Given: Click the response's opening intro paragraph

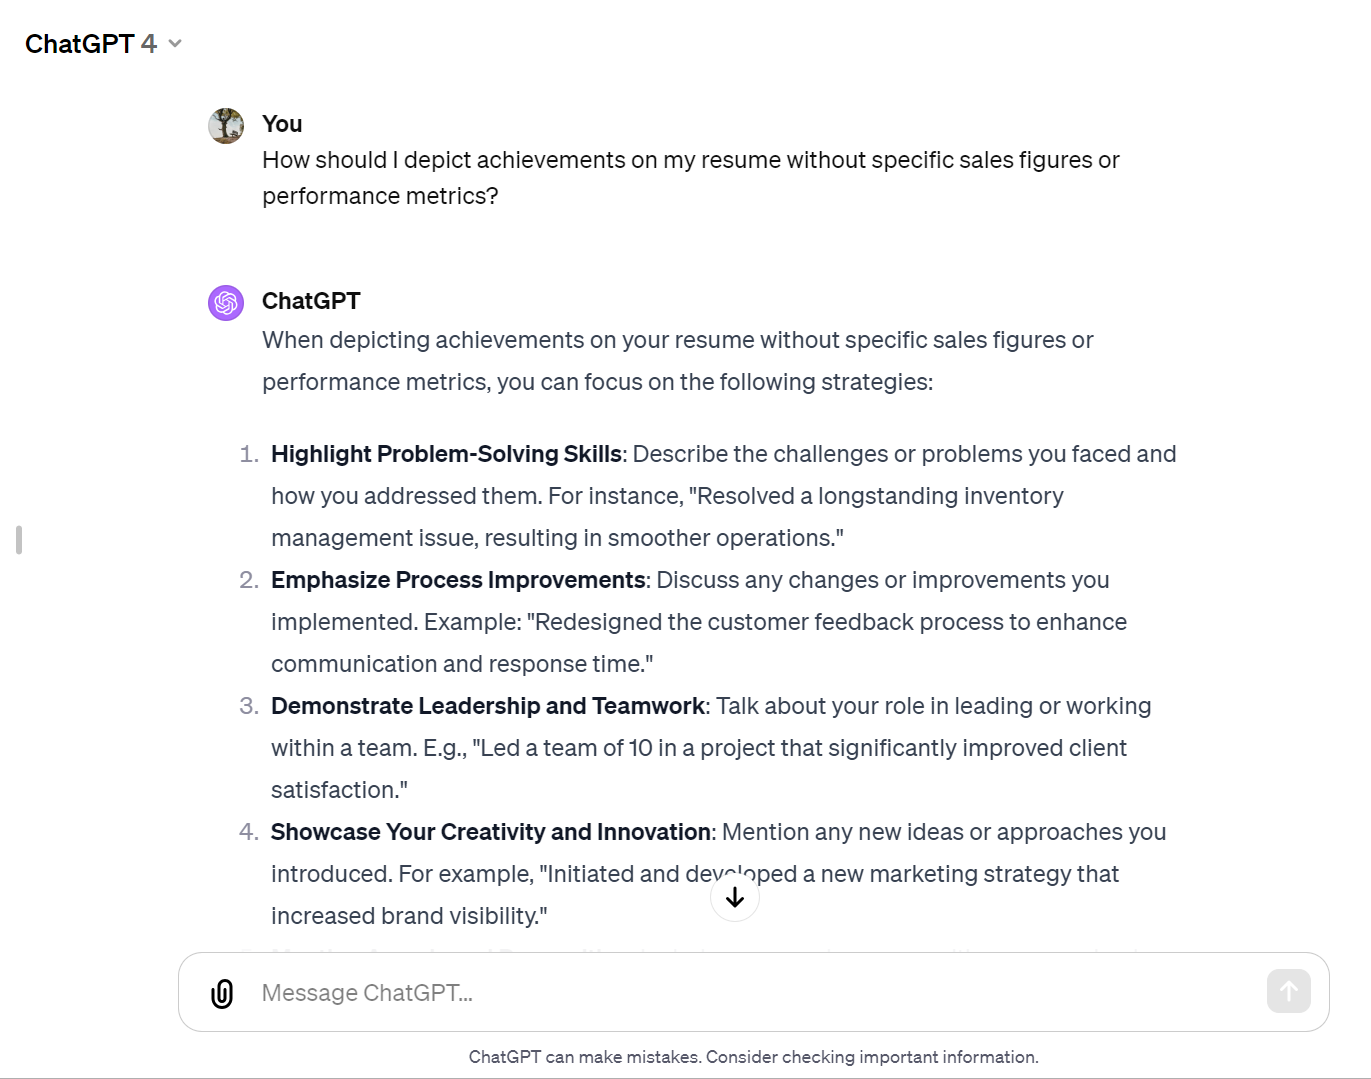Looking at the screenshot, I should 677,361.
